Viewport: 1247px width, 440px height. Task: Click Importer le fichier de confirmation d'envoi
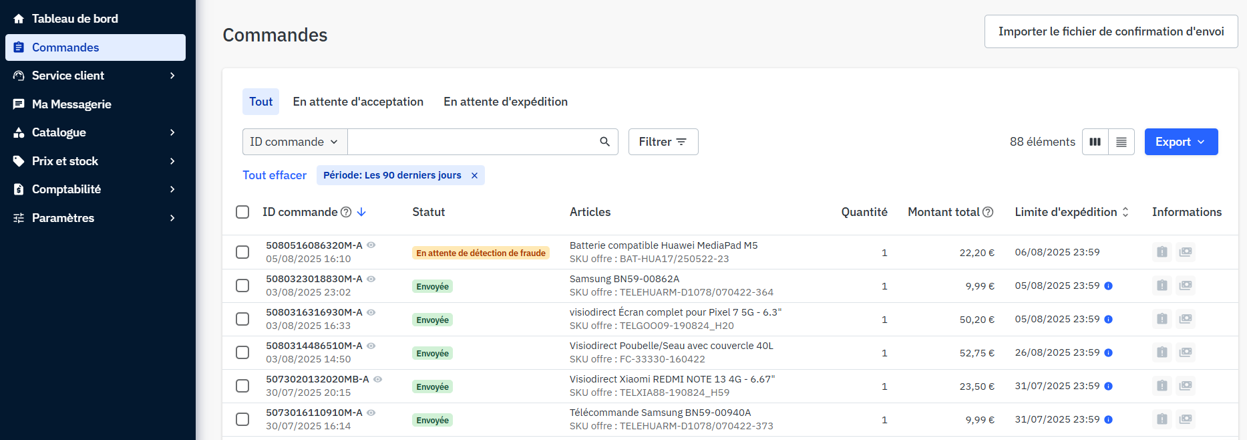[1110, 31]
